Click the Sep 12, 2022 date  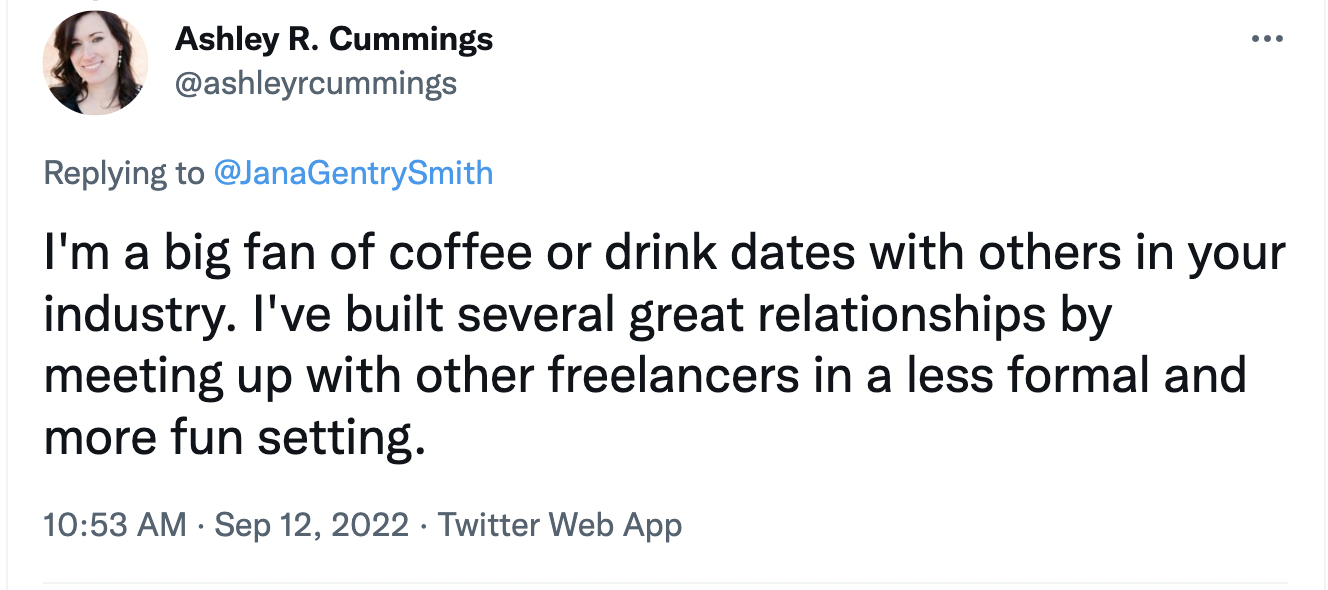click(x=312, y=525)
